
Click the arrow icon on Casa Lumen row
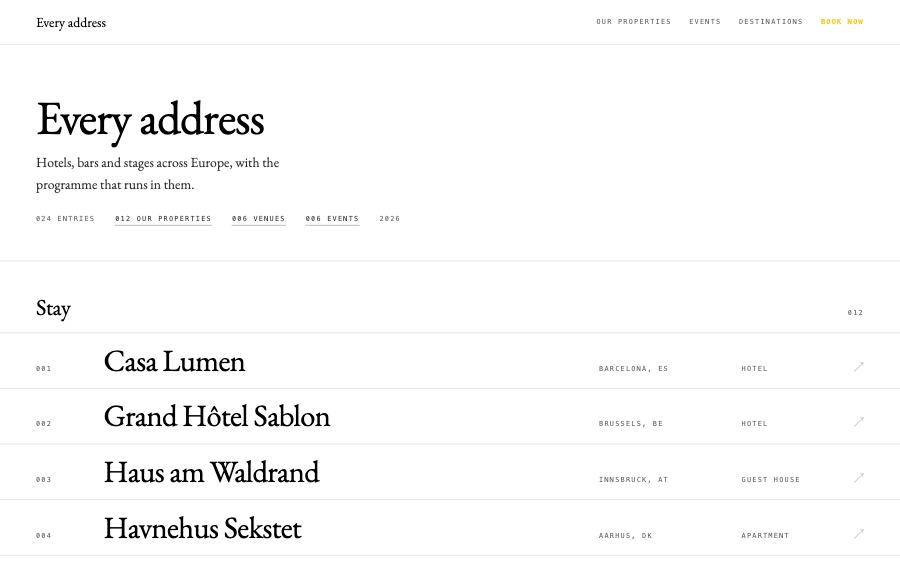click(859, 367)
